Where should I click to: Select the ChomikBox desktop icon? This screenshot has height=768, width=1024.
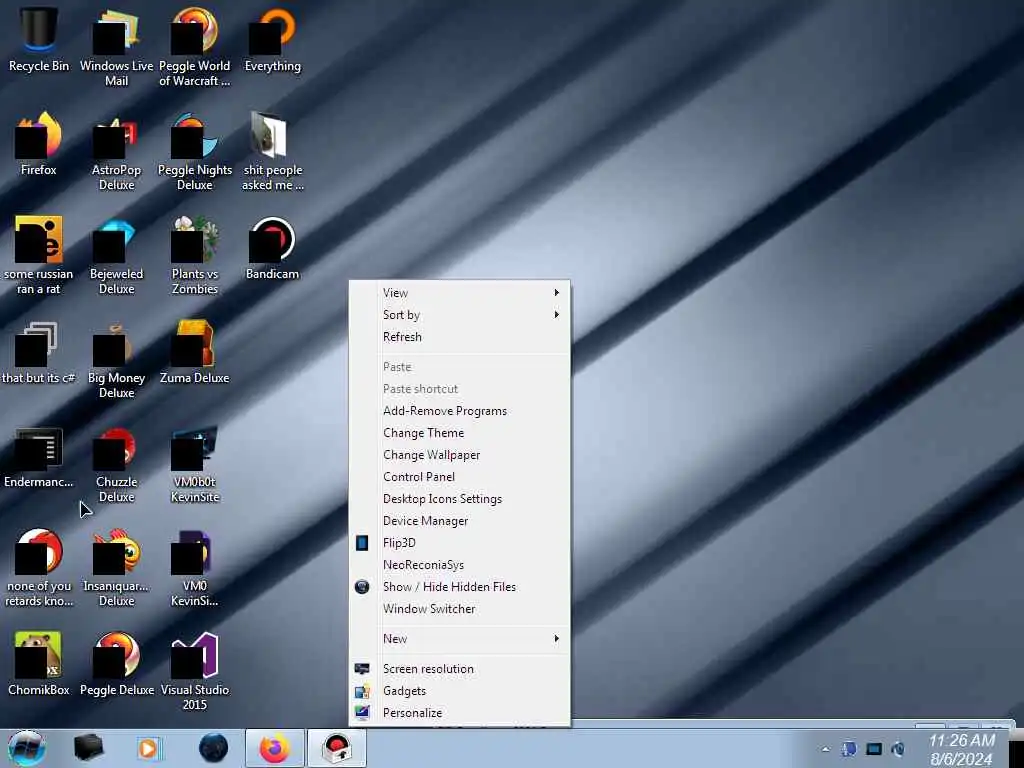39,664
